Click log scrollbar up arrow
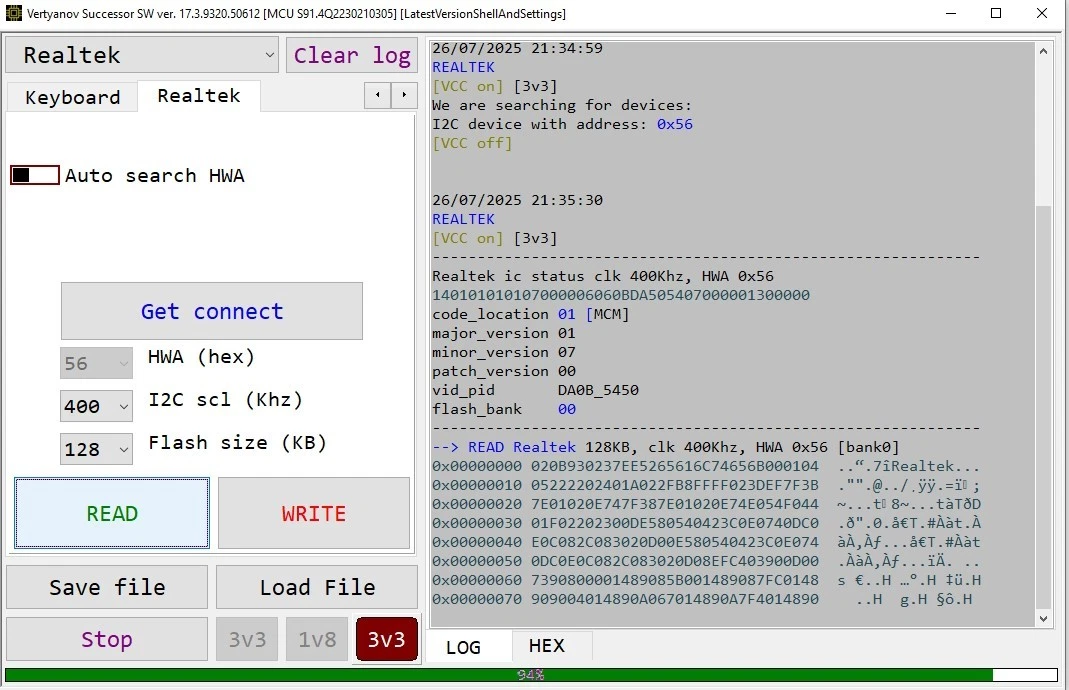Viewport: 1069px width, 690px height. pyautogui.click(x=1044, y=50)
